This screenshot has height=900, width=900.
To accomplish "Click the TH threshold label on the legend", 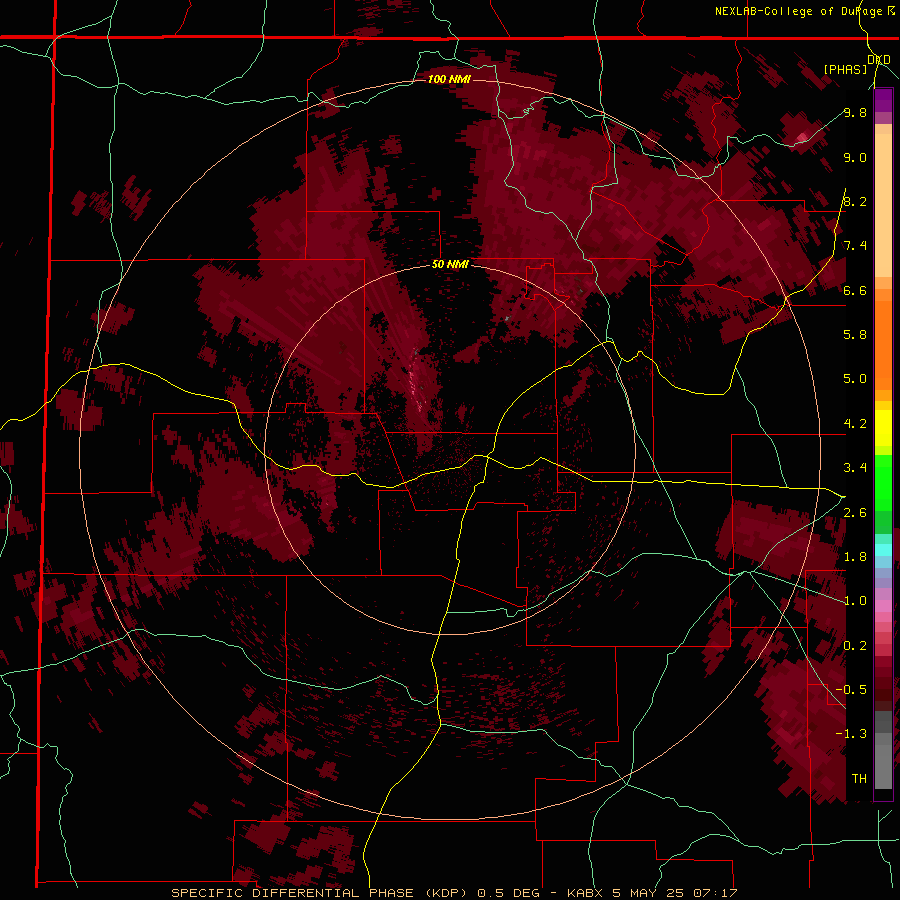I will 859,779.
